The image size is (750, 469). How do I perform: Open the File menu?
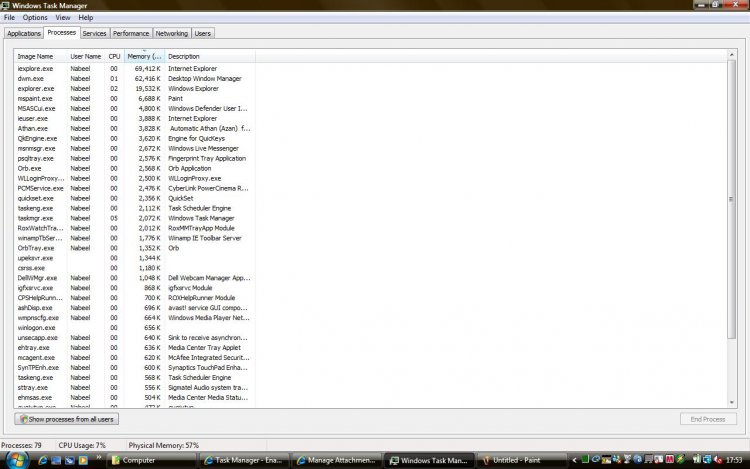(x=10, y=18)
